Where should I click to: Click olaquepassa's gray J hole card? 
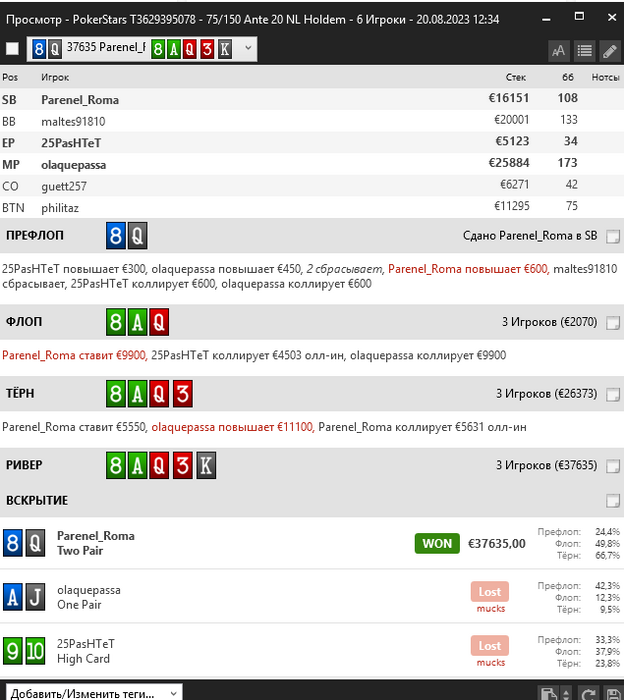(35, 597)
